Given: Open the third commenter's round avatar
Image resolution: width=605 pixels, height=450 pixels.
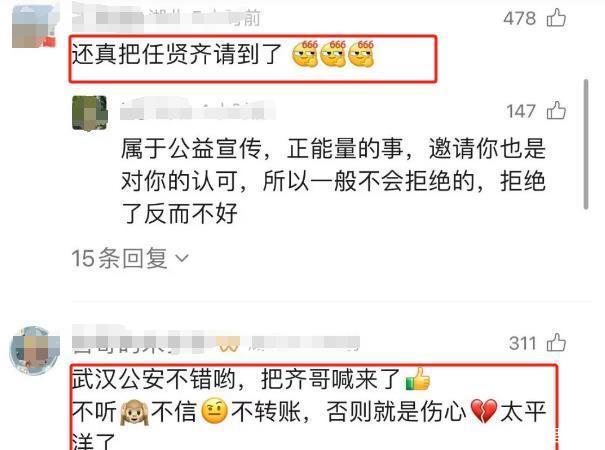Looking at the screenshot, I should pyautogui.click(x=35, y=350).
